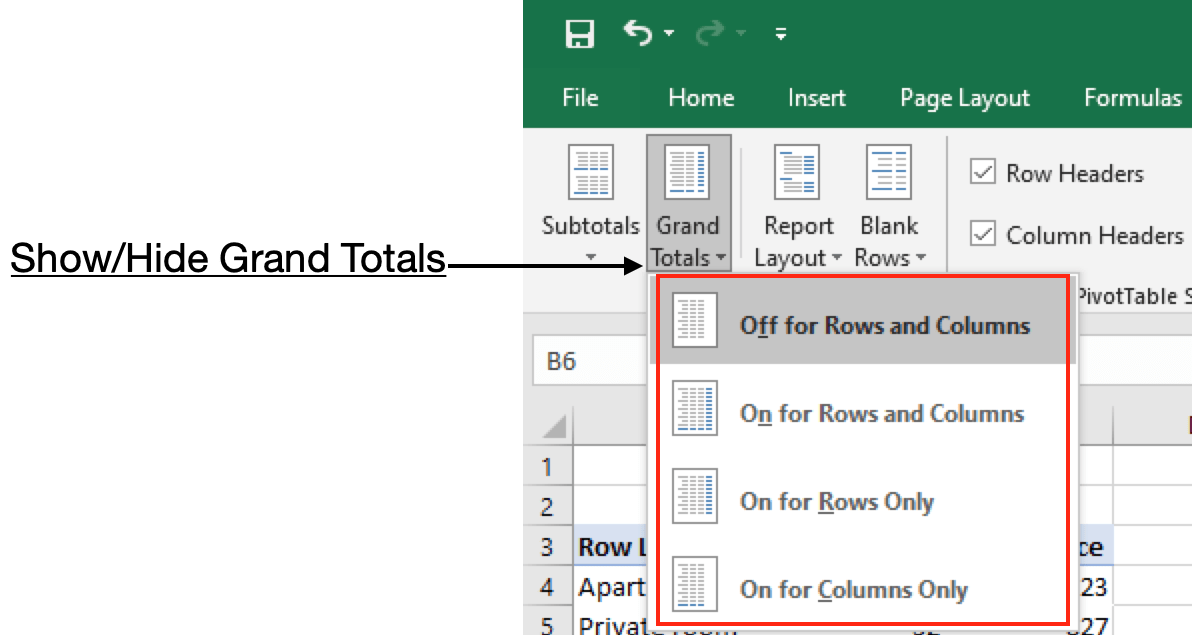
Task: Open the File tab
Action: pos(580,98)
